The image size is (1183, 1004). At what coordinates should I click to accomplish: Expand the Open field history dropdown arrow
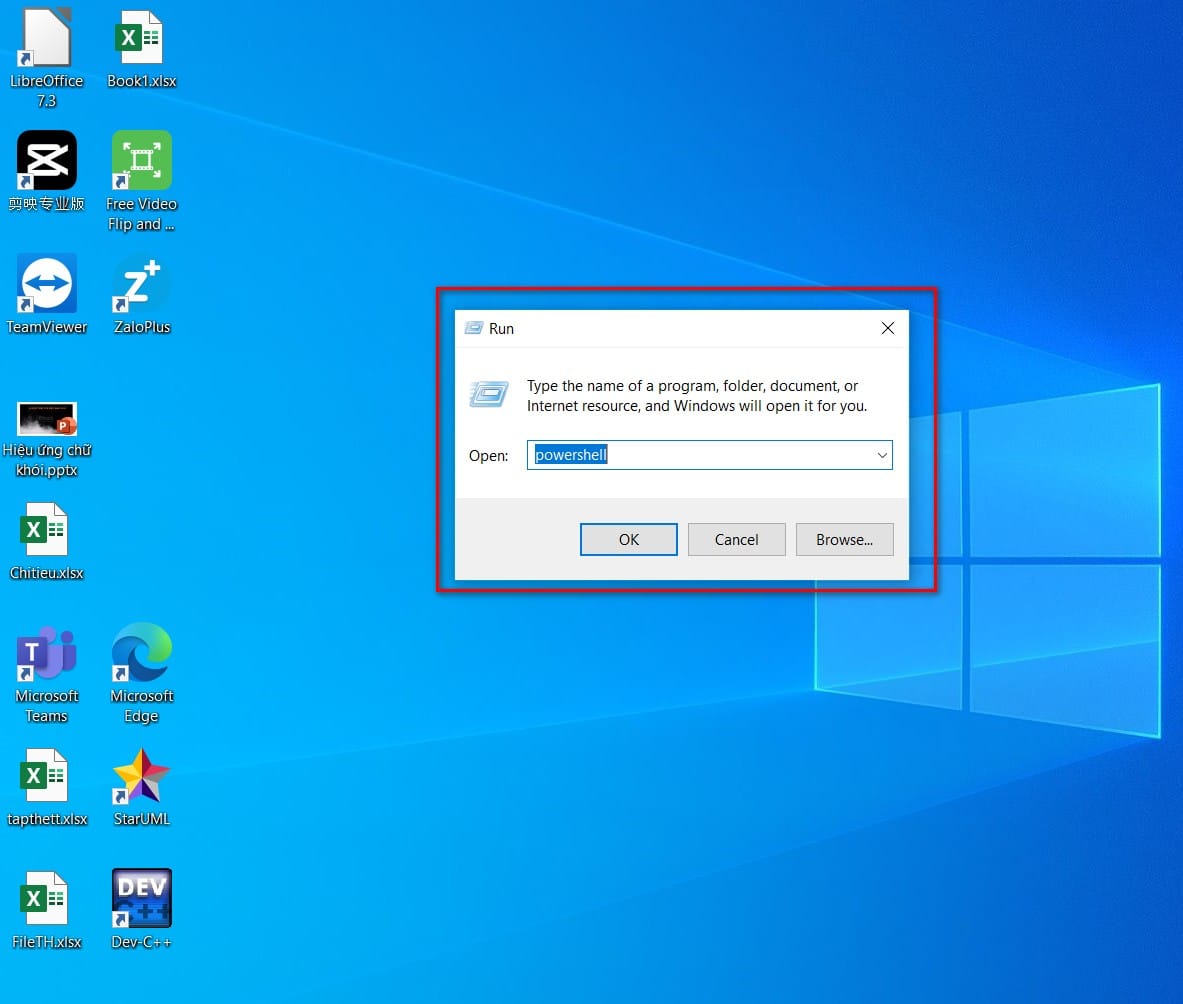(x=881, y=455)
